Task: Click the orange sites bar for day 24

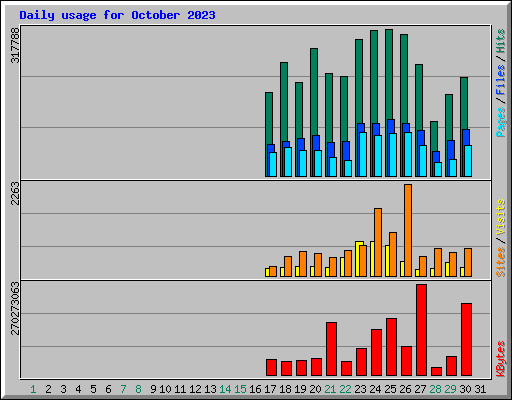Action: (x=378, y=242)
